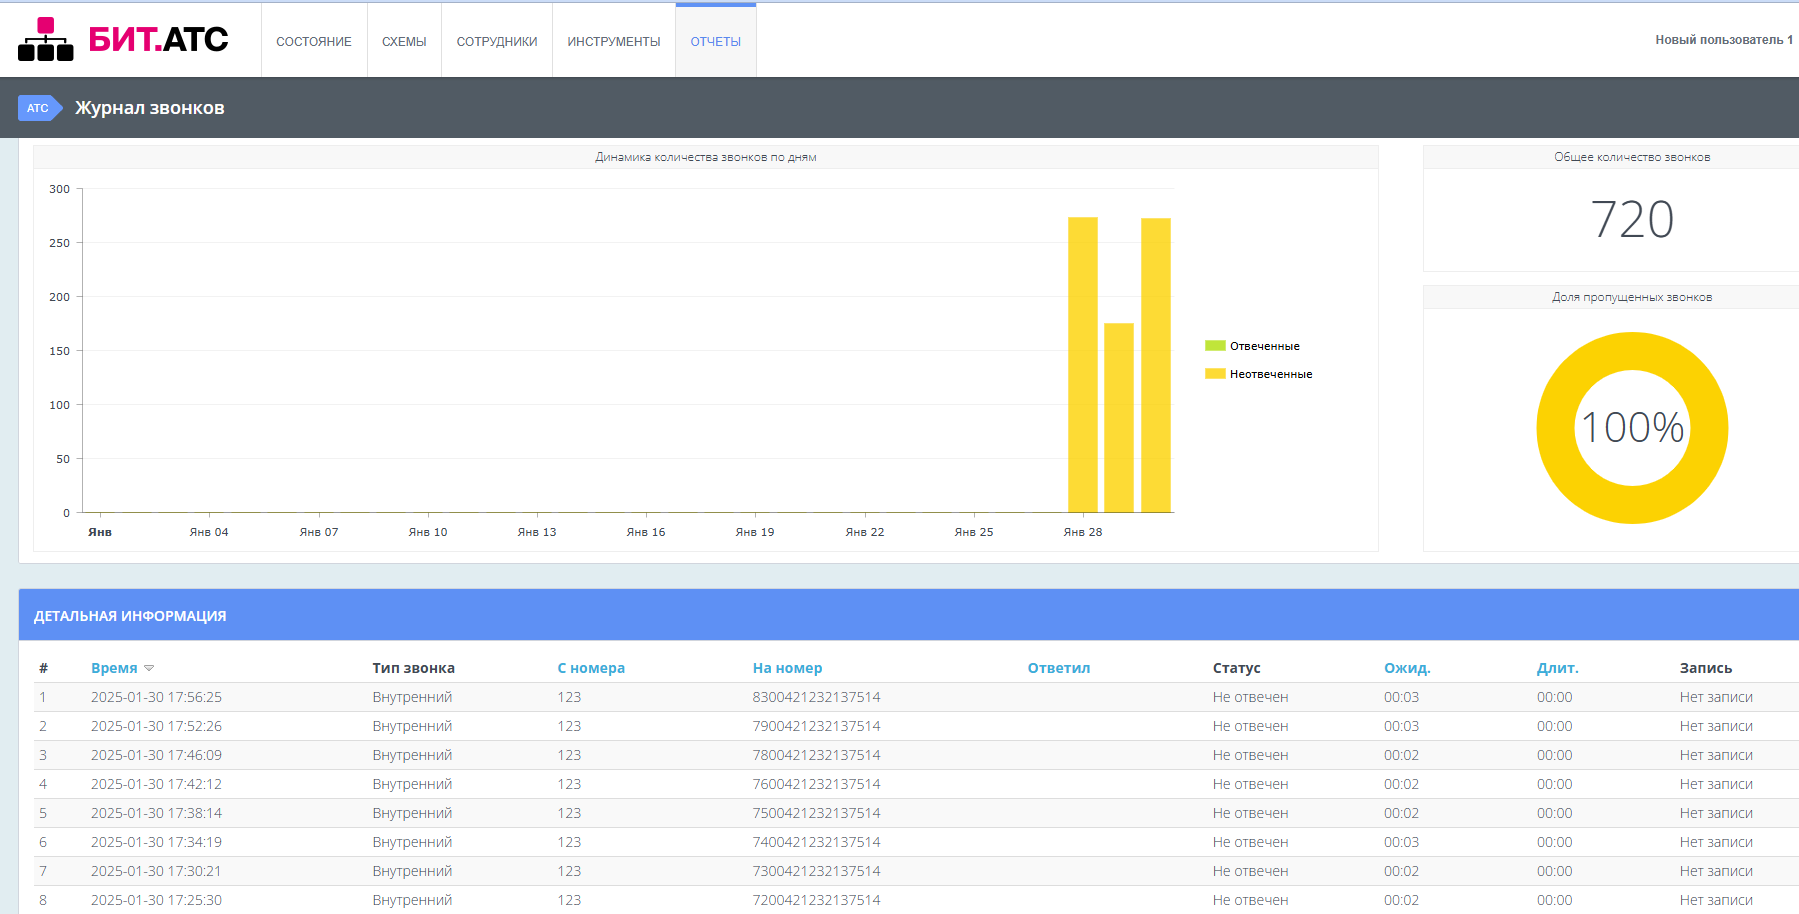Click the sort arrow next to Время

pyautogui.click(x=149, y=668)
